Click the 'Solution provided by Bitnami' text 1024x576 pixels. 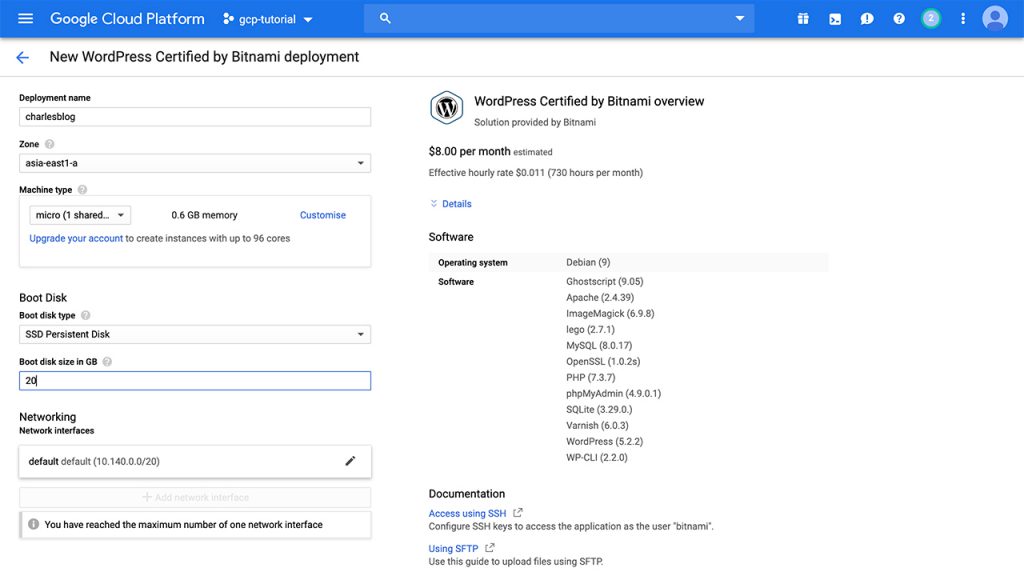535,122
